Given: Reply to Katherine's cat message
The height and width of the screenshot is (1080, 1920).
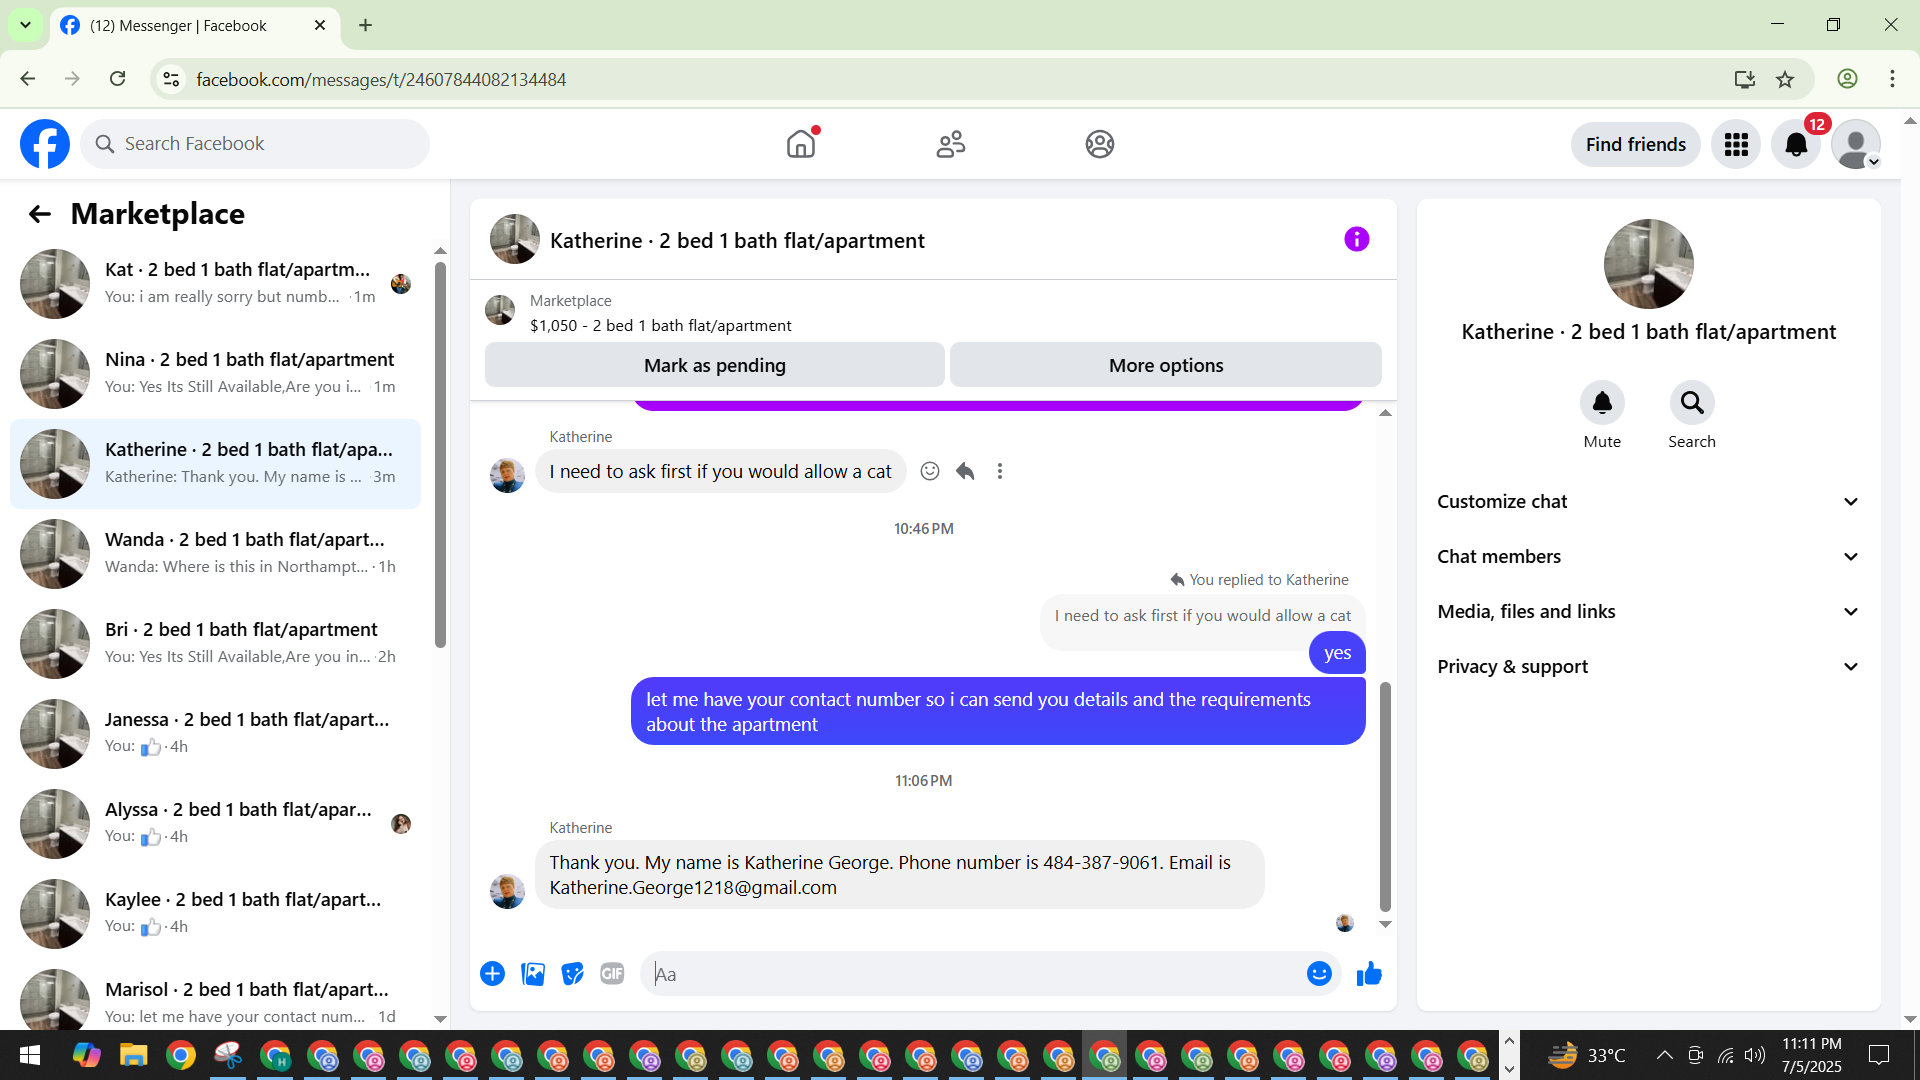Looking at the screenshot, I should click(965, 471).
